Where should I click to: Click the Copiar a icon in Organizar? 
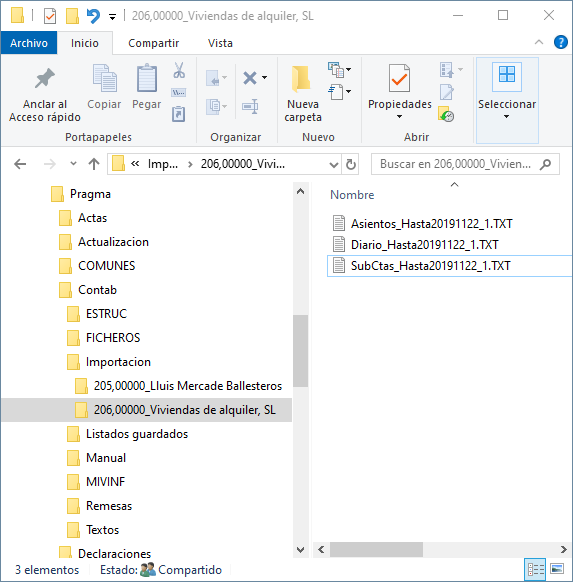coord(214,107)
